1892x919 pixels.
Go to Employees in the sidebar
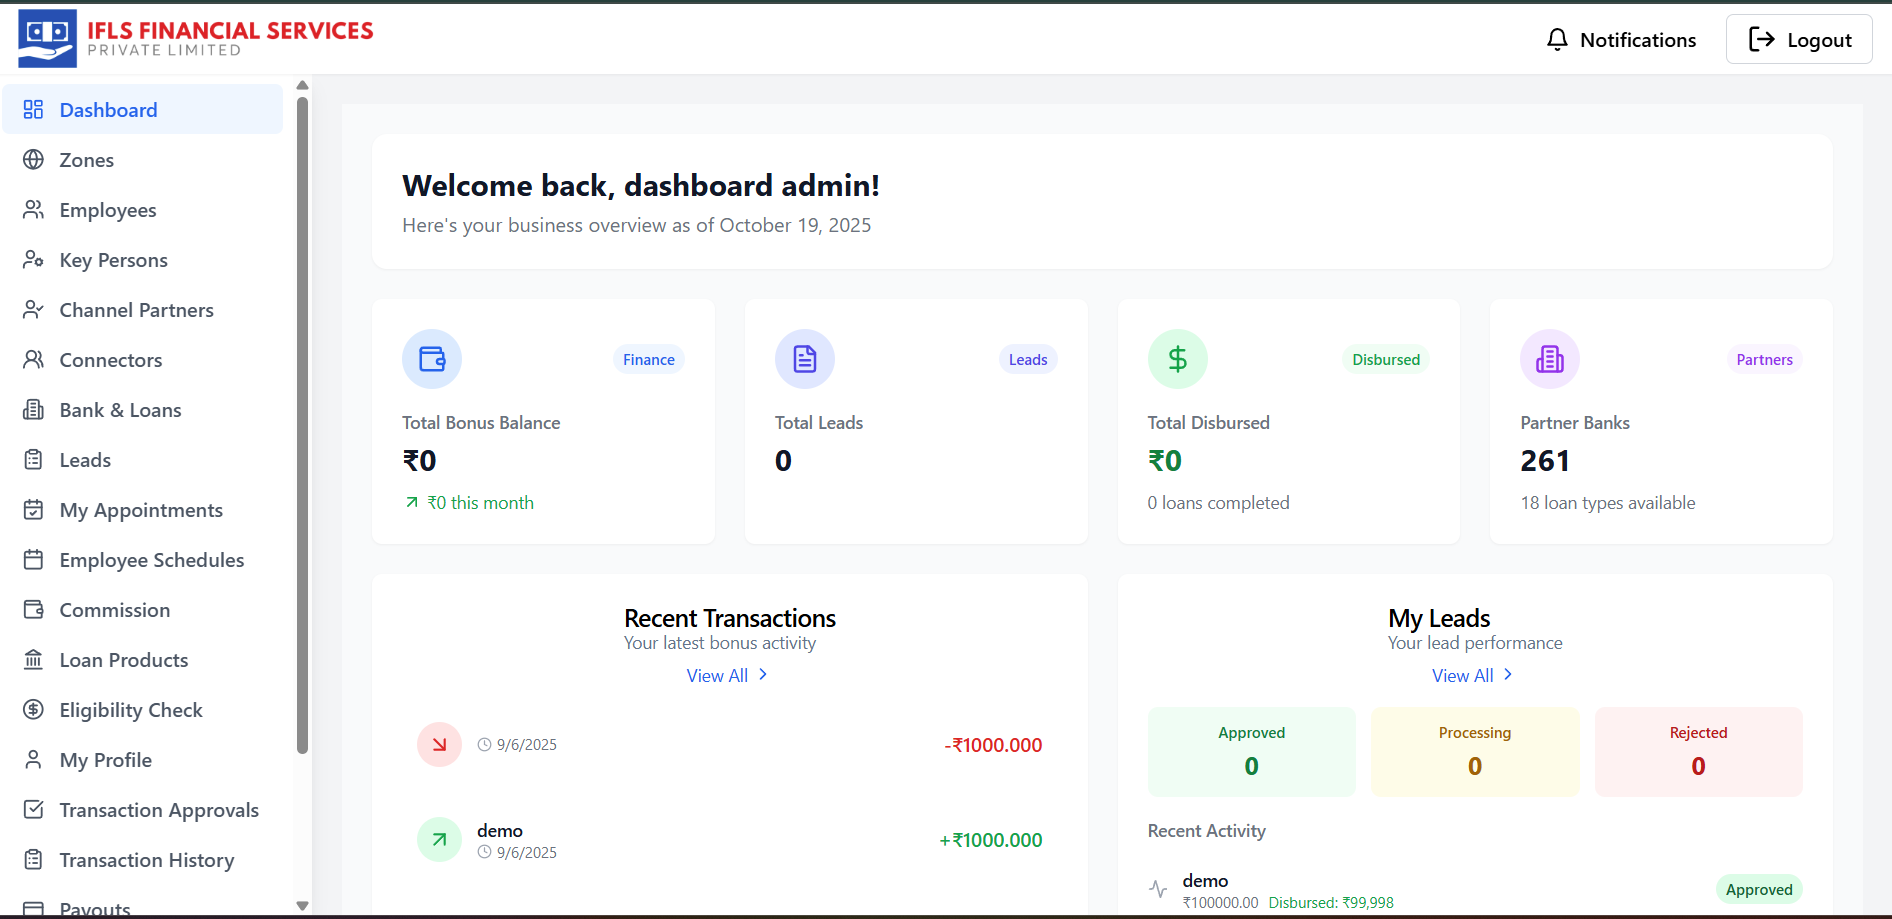(107, 210)
